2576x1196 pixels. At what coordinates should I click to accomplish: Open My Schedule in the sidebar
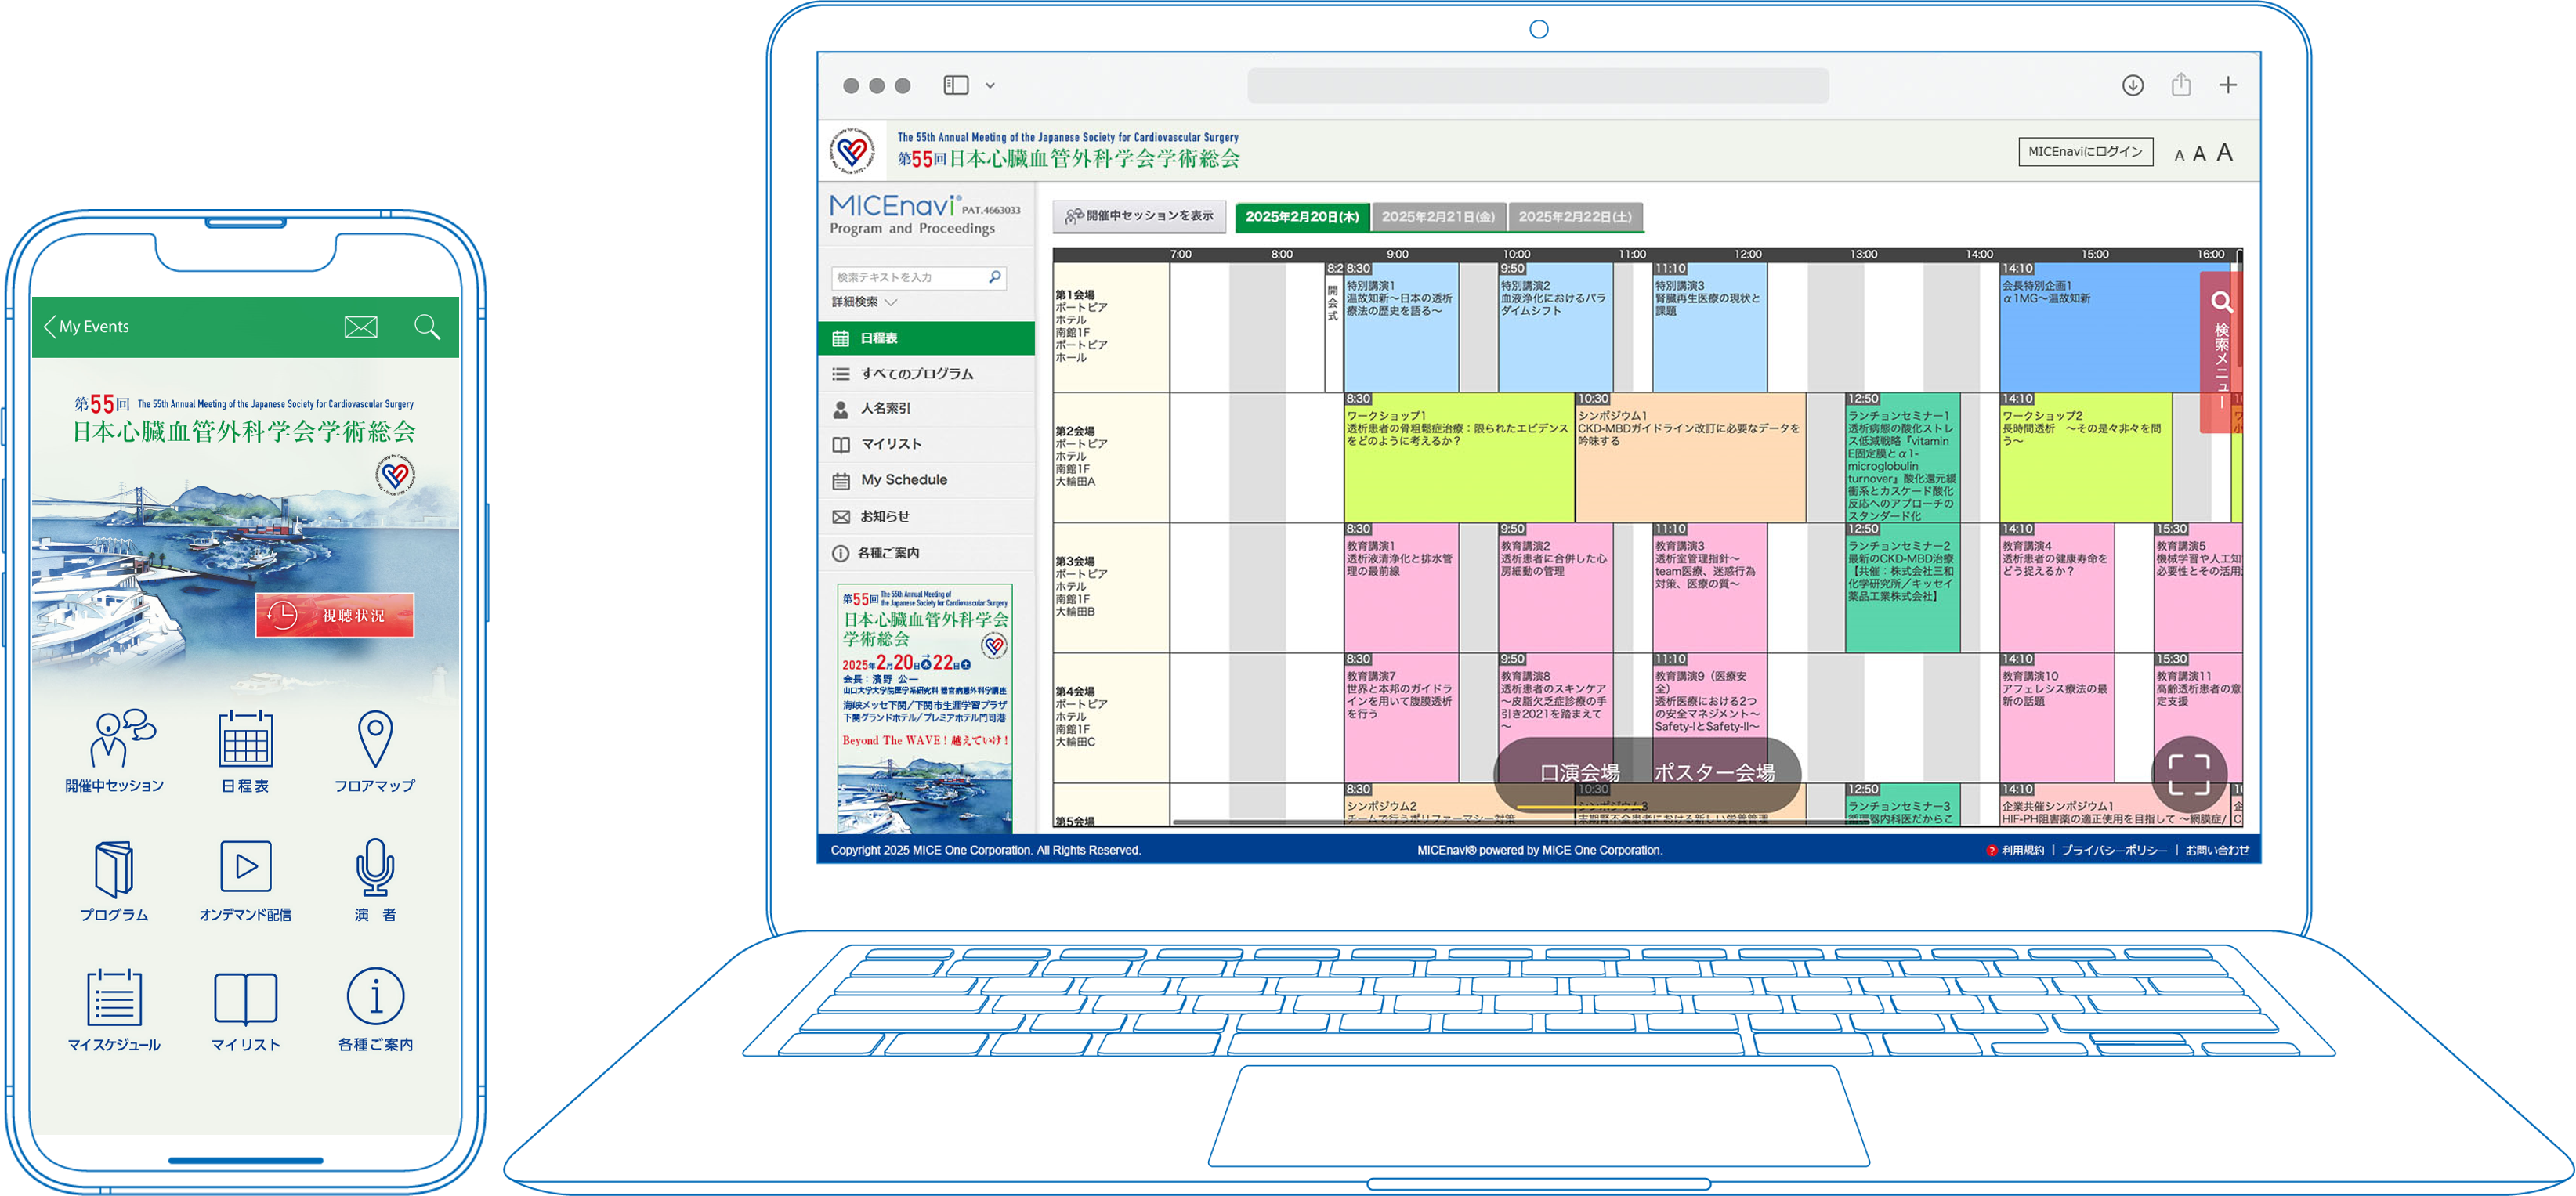point(926,480)
